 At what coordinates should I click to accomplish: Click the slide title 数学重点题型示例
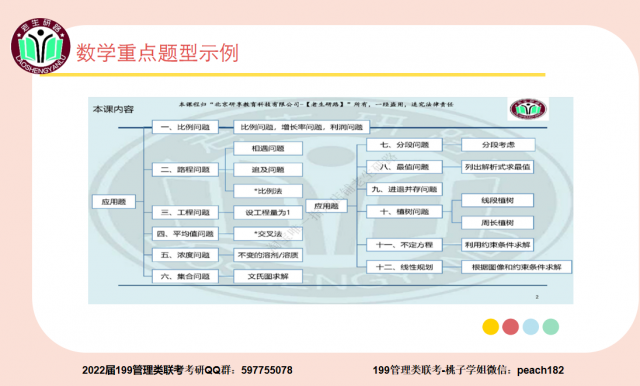157,53
